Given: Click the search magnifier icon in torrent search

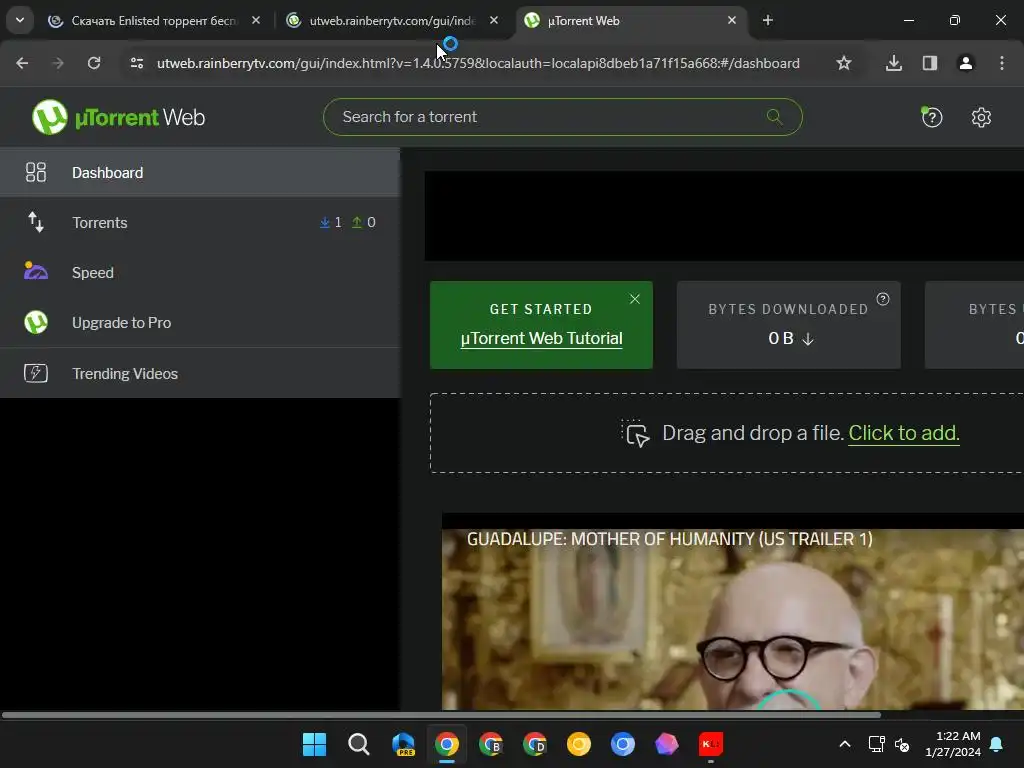Looking at the screenshot, I should coord(775,117).
